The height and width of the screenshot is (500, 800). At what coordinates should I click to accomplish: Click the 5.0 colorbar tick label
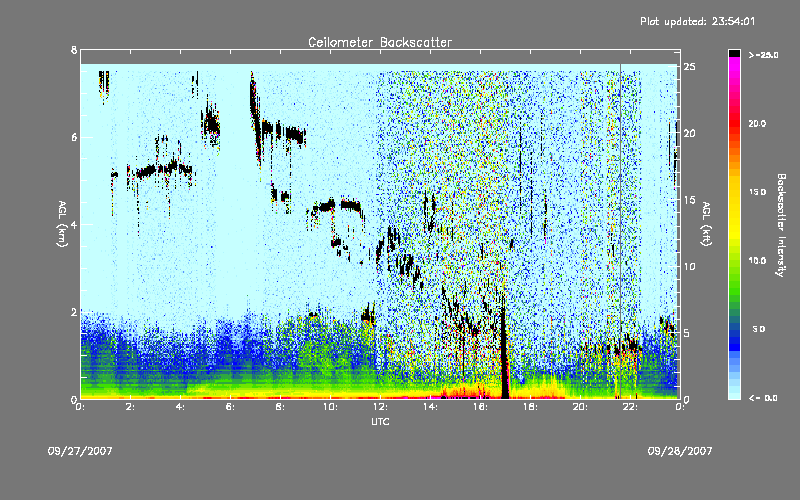pos(759,330)
